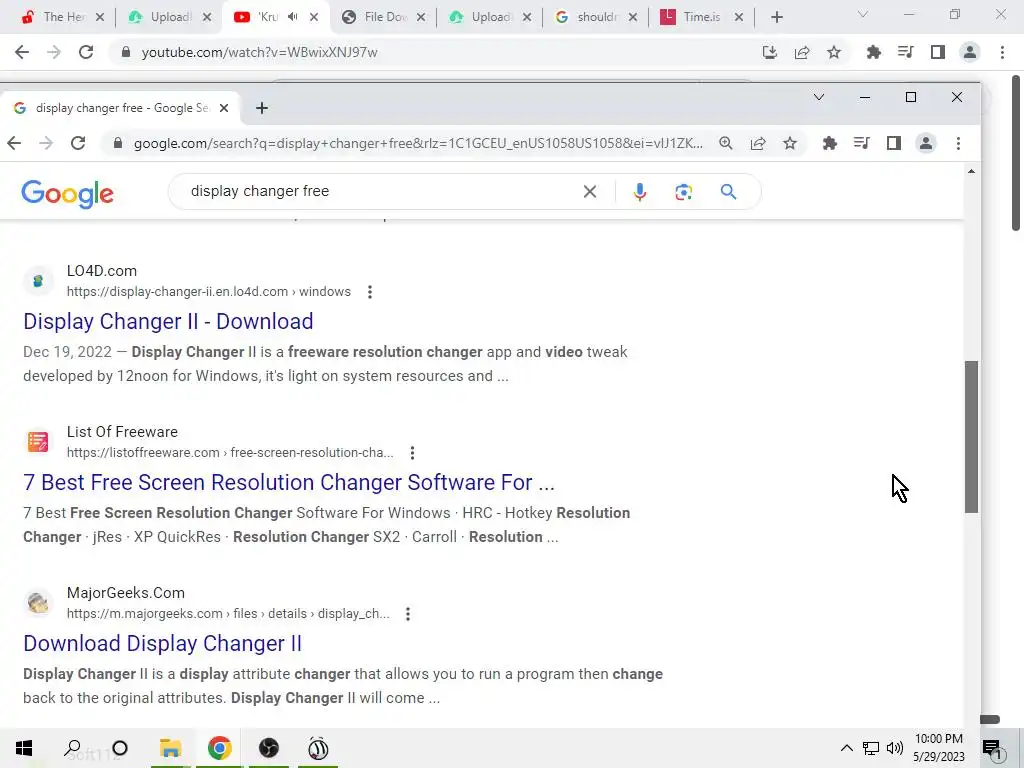
Task: Click scroll-up arrow of results scrollbar
Action: click(971, 171)
